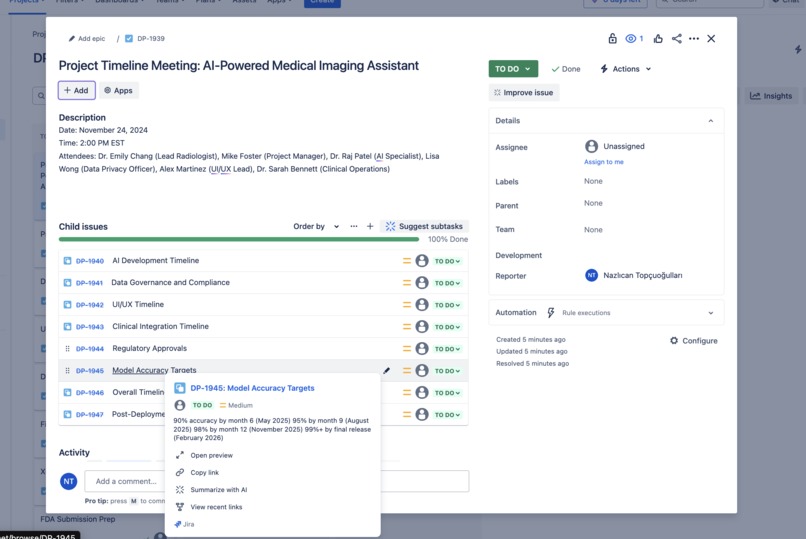The width and height of the screenshot is (806, 539).
Task: Expand the Automation section chevron
Action: [711, 313]
